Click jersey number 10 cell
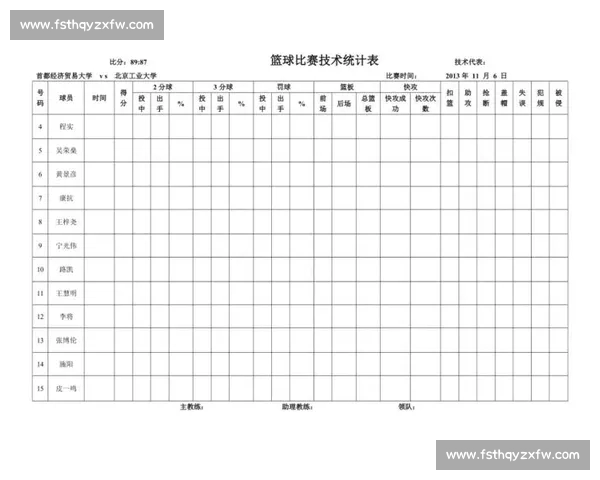The height and width of the screenshot is (480, 600). pyautogui.click(x=40, y=269)
